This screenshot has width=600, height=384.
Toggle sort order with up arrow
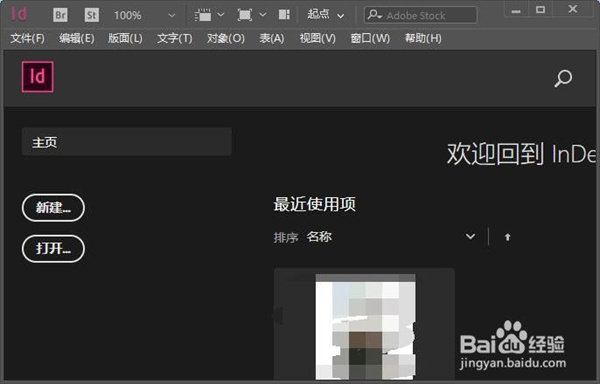(507, 237)
